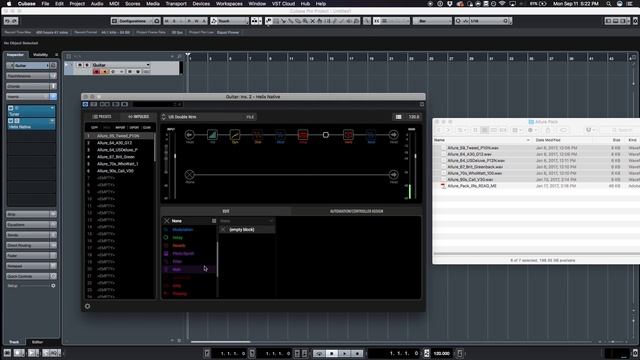Screen dimensions: 640x360
Task: Click the empty white block after Amp
Action: [x=326, y=135]
